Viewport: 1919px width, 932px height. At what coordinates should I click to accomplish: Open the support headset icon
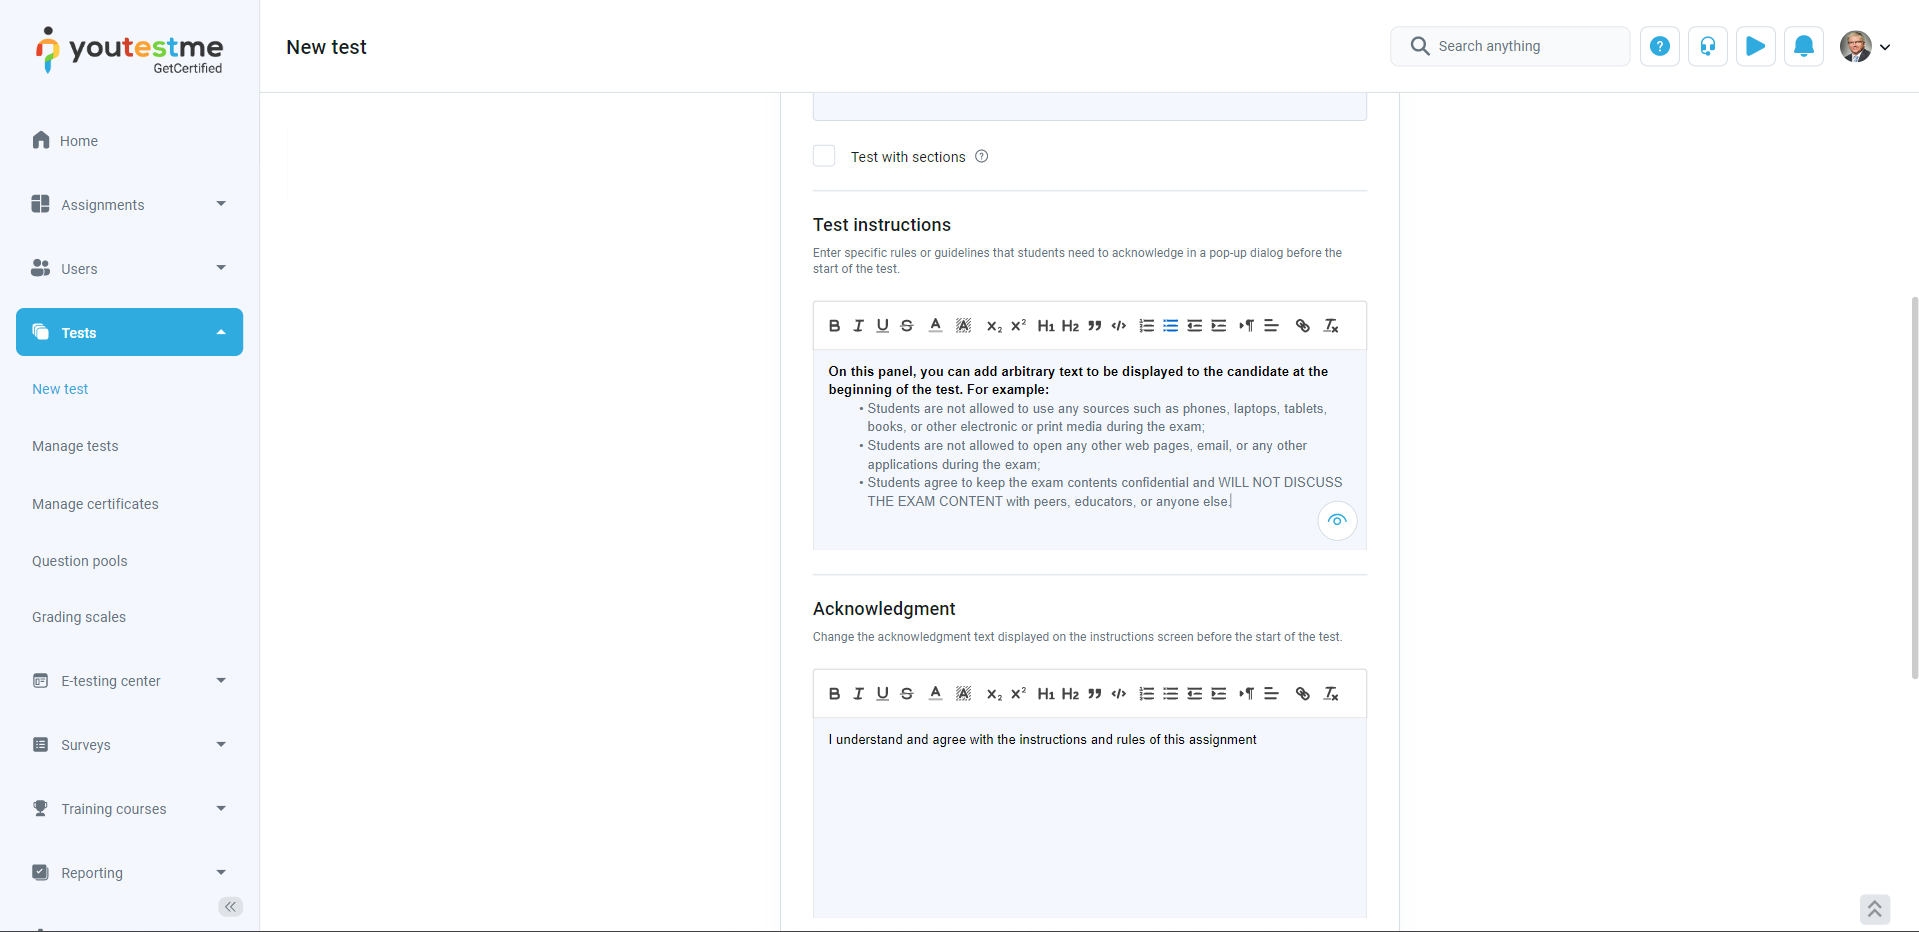coord(1707,46)
